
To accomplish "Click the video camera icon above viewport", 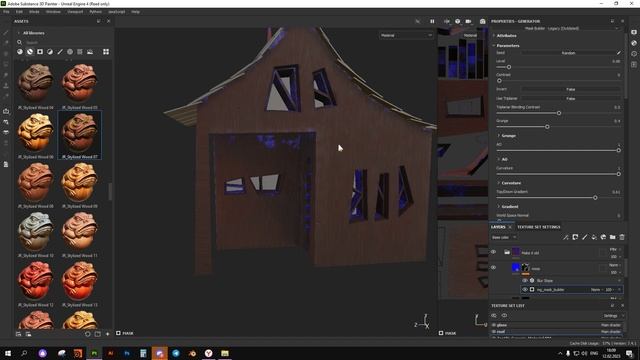I will [x=469, y=21].
